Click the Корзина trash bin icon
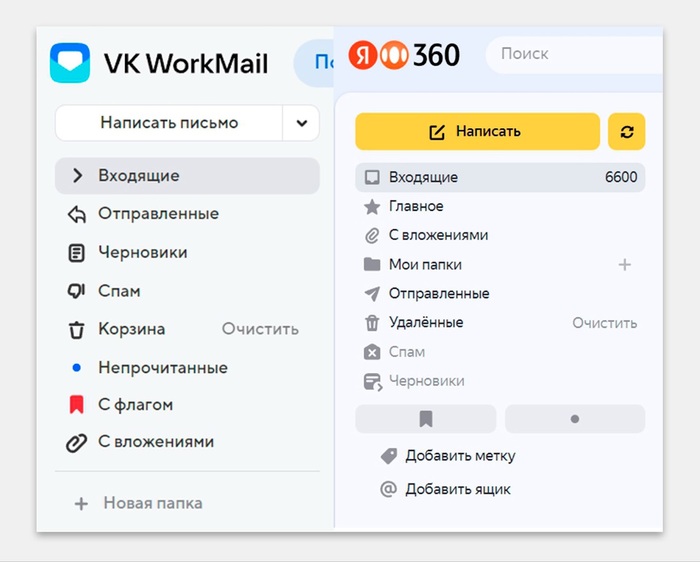Viewport: 700px width, 562px height. (76, 330)
